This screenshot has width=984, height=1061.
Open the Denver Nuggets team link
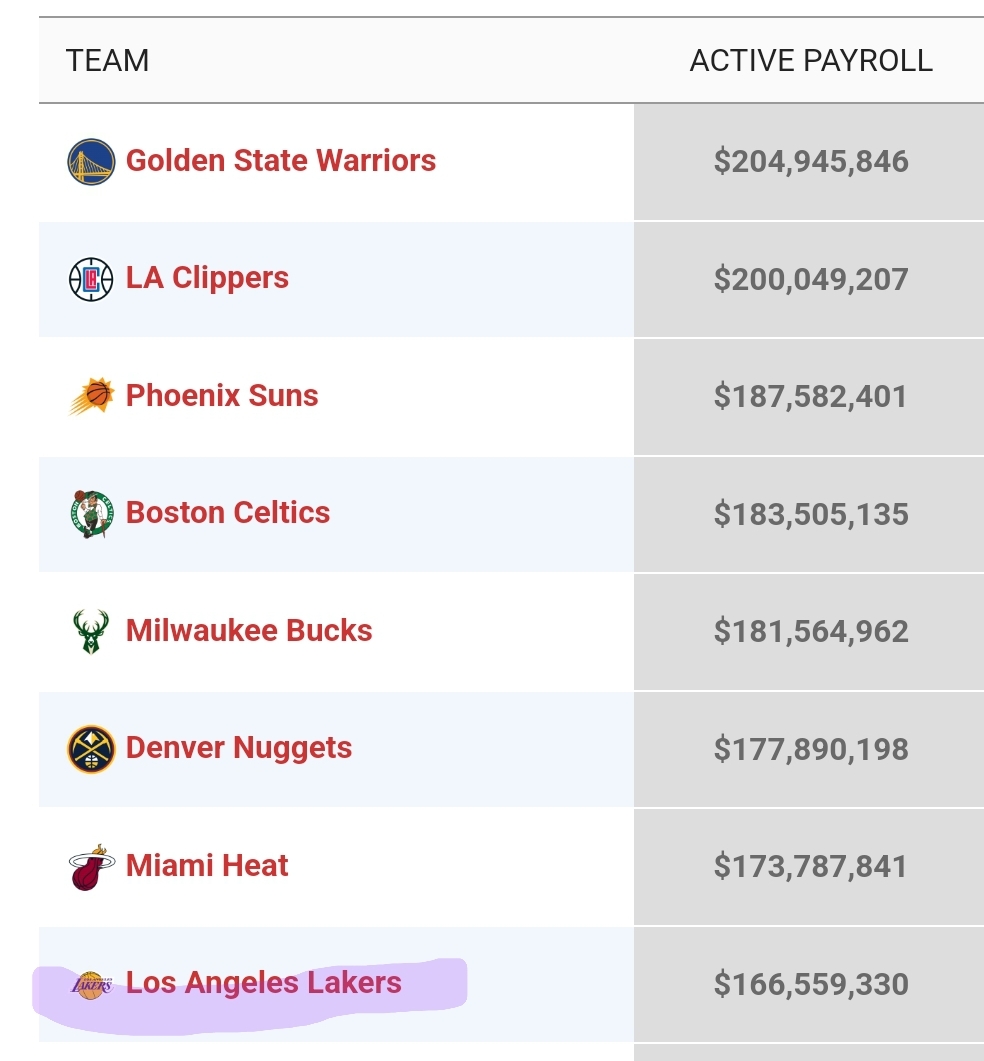pyautogui.click(x=239, y=748)
